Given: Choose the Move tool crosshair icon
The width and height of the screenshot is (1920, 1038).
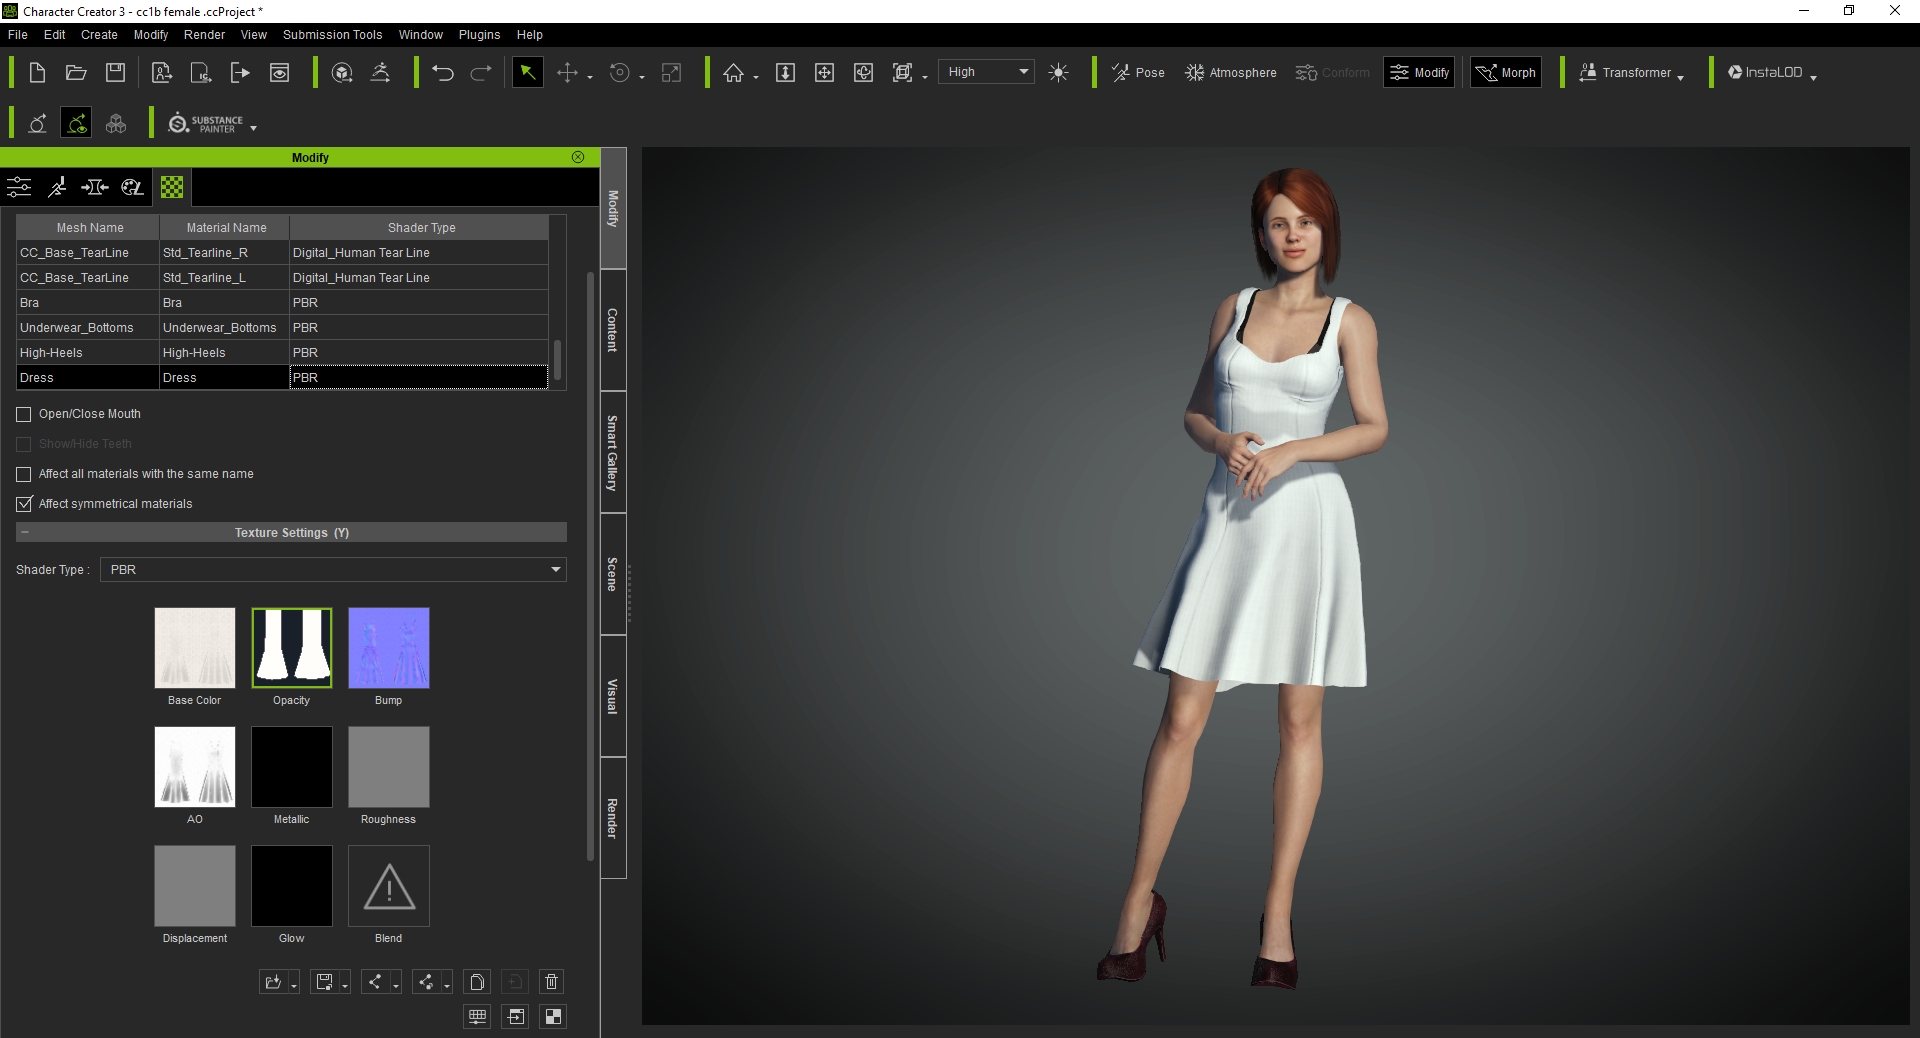Looking at the screenshot, I should coord(567,72).
